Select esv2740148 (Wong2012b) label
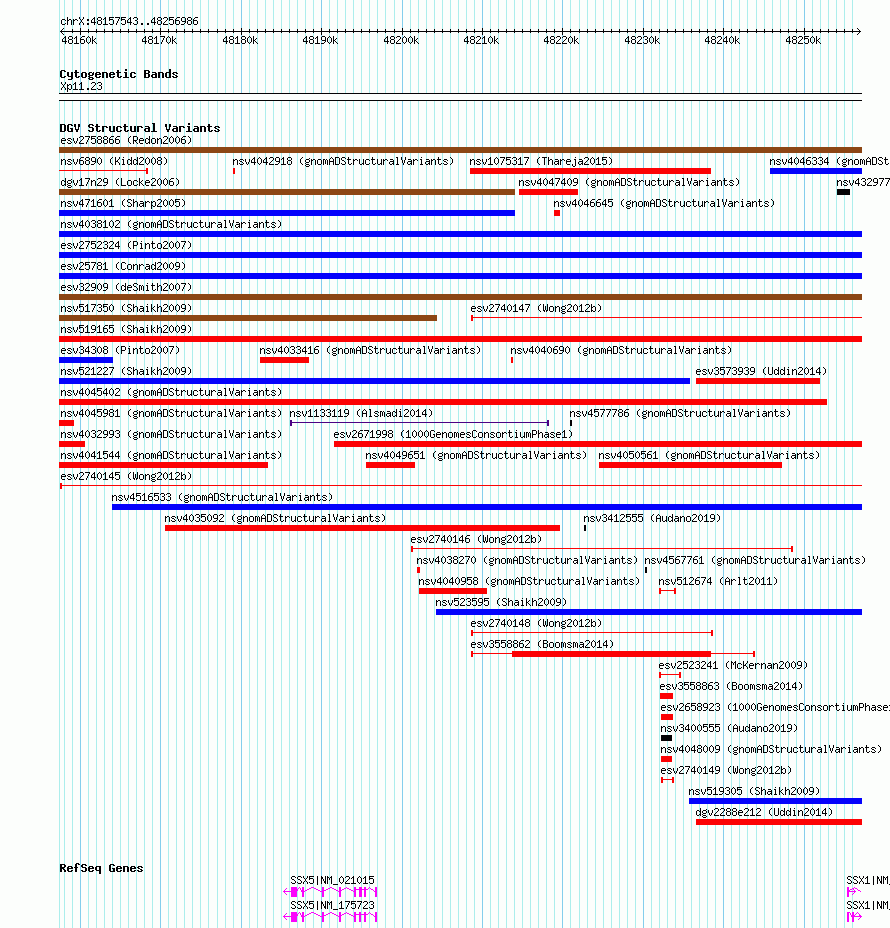 [x=536, y=623]
